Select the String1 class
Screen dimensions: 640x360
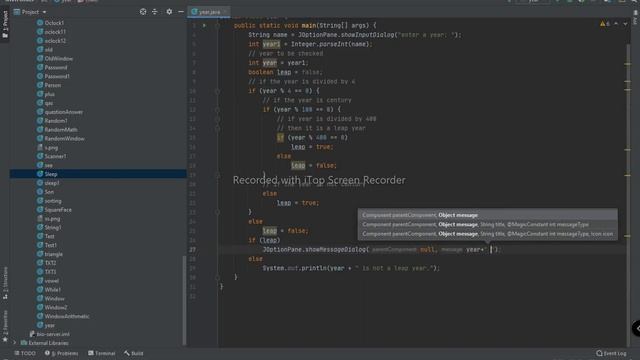53,227
